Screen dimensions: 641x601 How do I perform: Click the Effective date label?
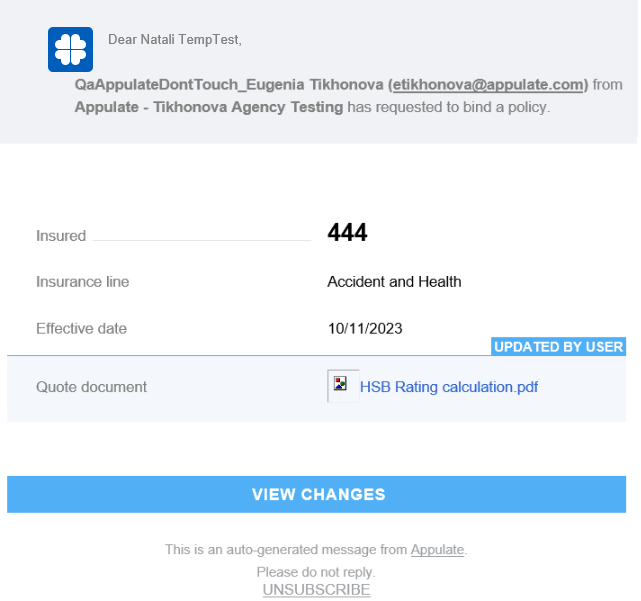(81, 328)
